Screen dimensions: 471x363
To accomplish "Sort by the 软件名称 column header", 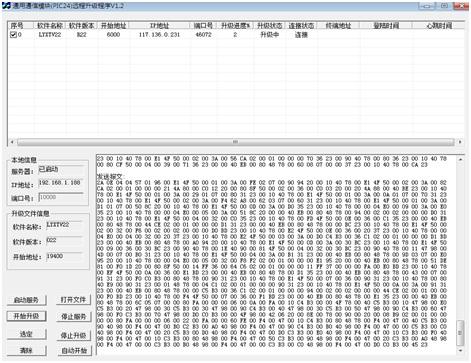I will (x=50, y=26).
